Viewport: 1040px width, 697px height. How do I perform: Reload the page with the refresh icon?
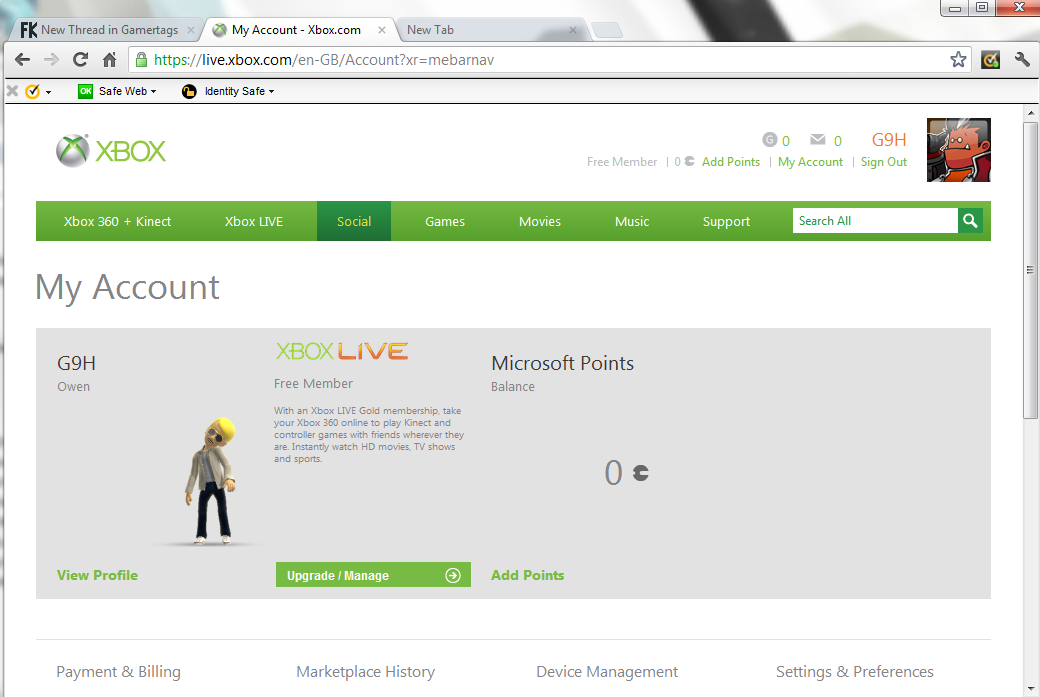click(x=80, y=60)
